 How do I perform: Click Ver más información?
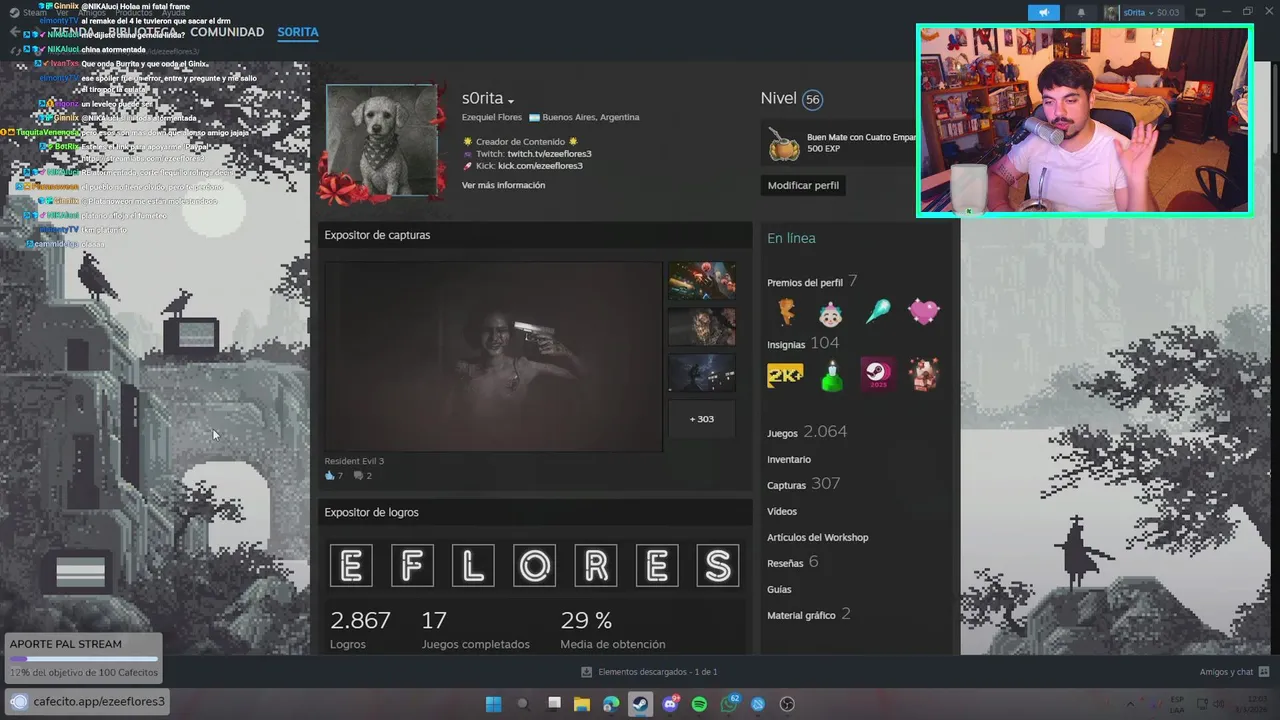pos(503,185)
